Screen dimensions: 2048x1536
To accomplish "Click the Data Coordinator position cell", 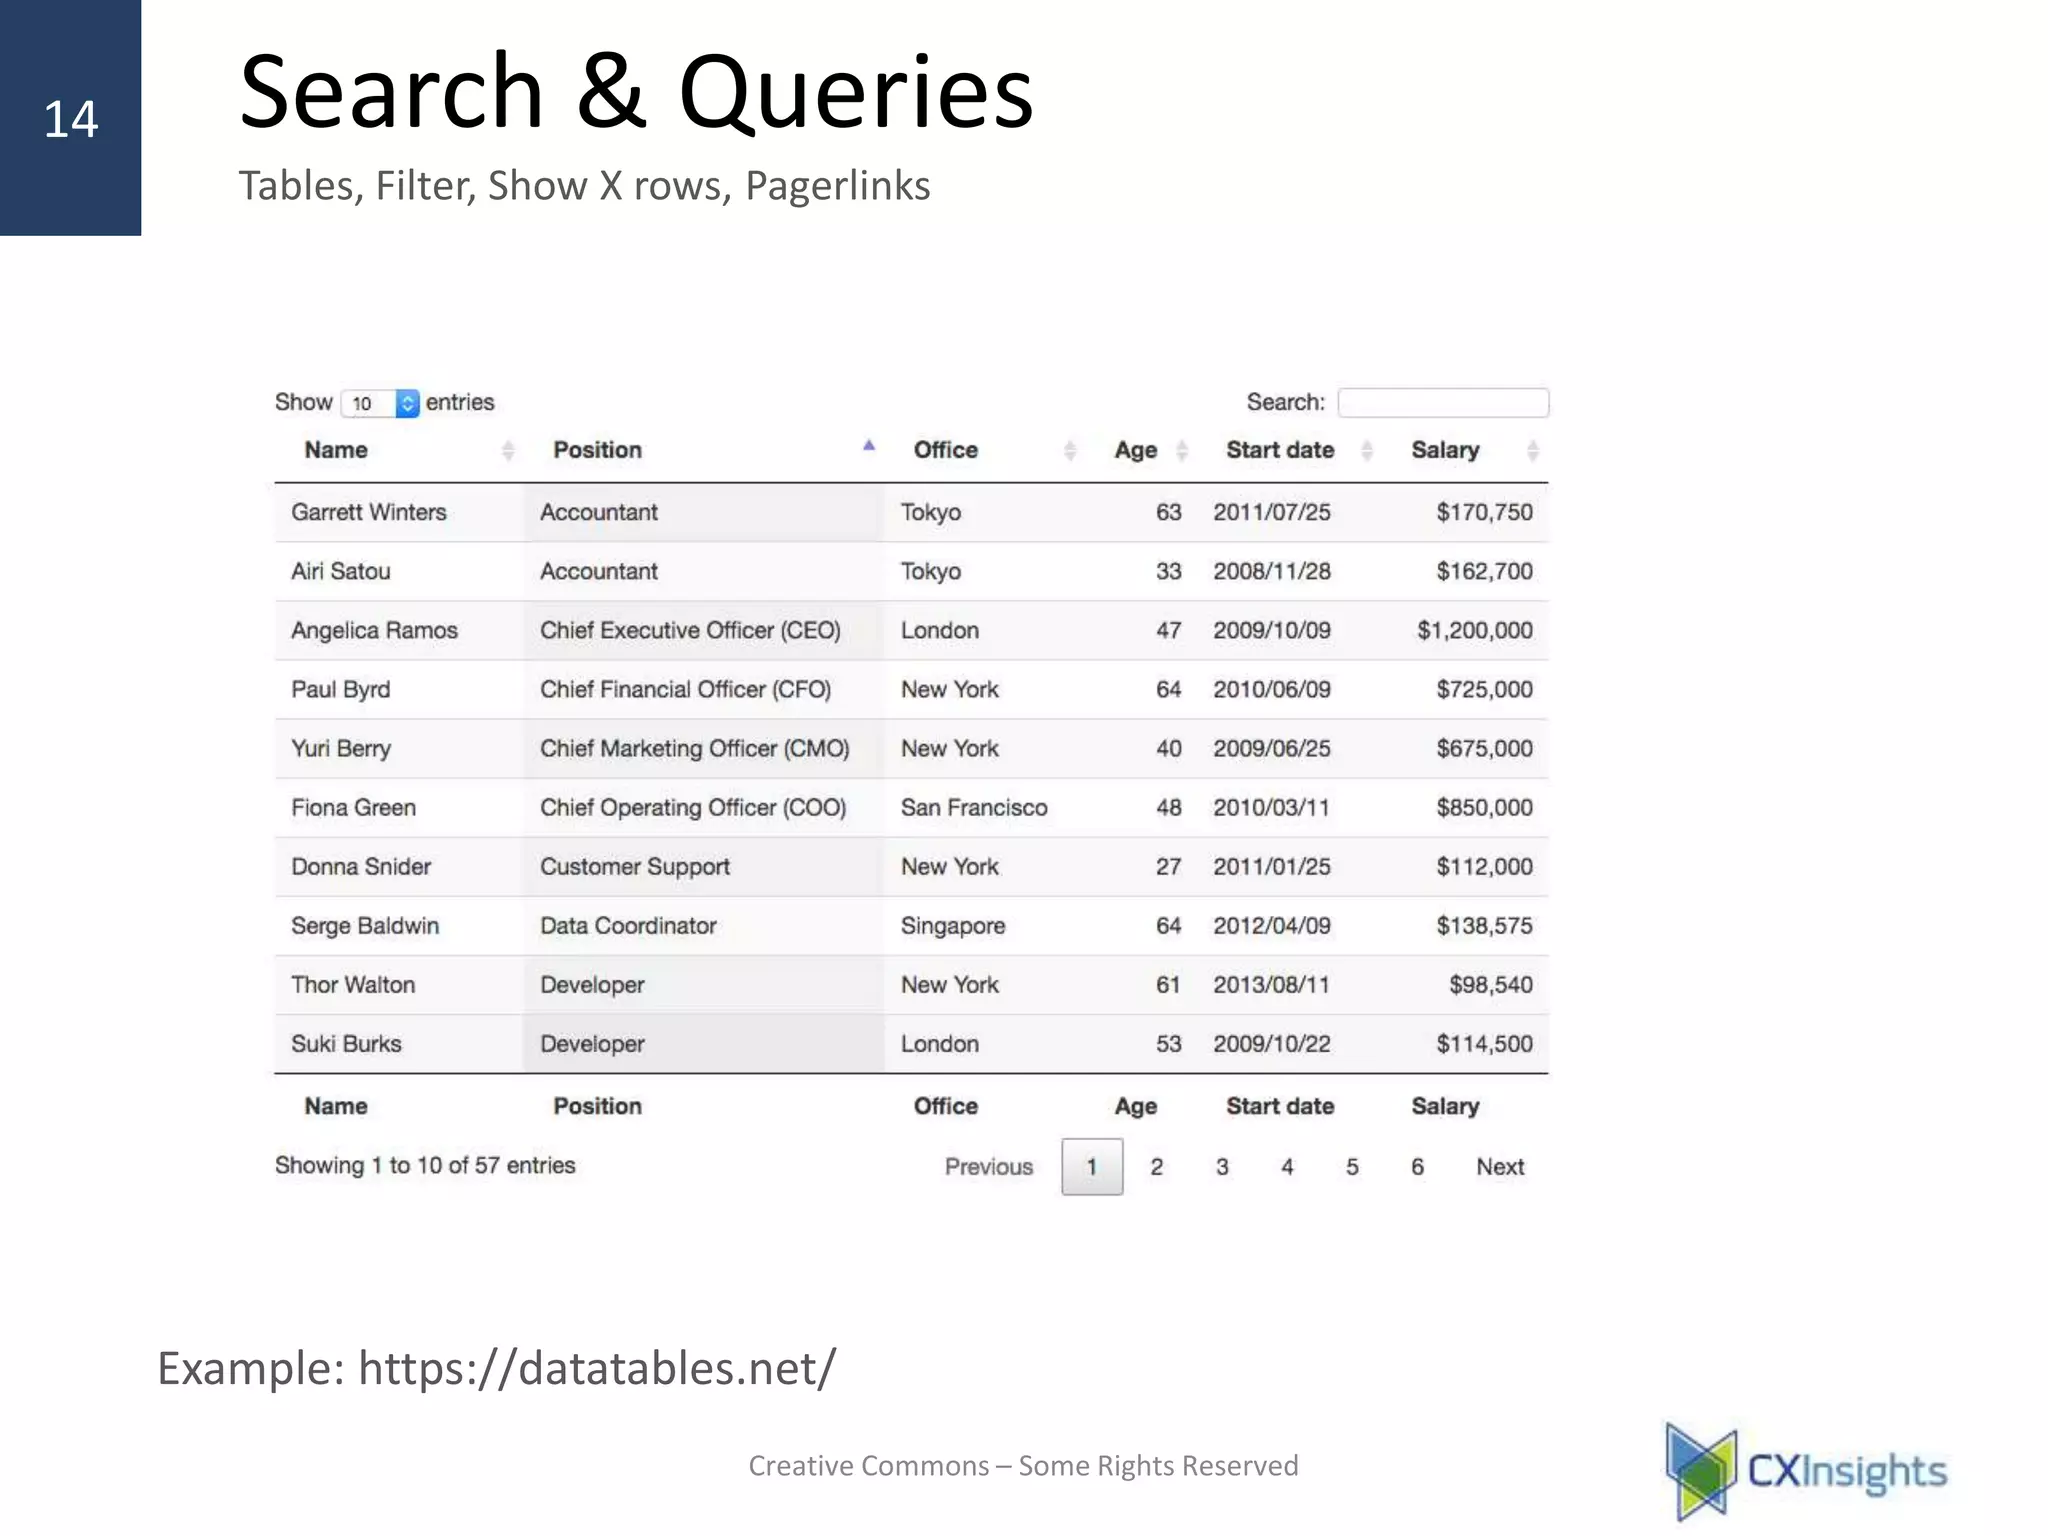I will point(628,926).
